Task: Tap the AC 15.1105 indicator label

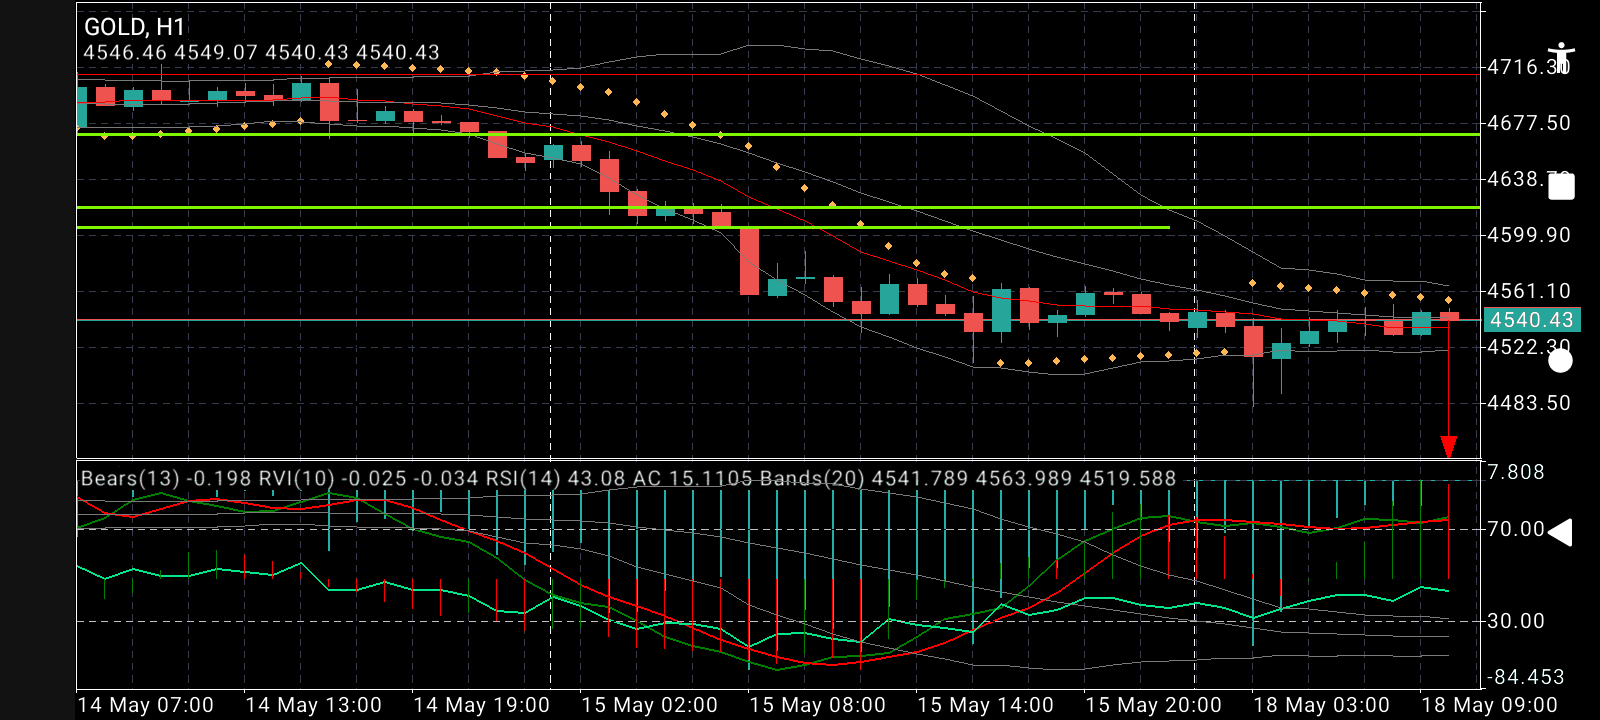Action: [693, 478]
